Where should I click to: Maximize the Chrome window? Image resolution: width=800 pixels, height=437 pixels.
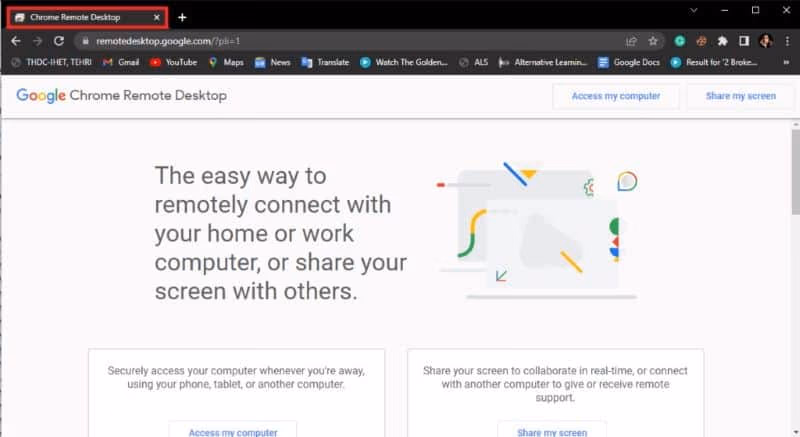756,10
